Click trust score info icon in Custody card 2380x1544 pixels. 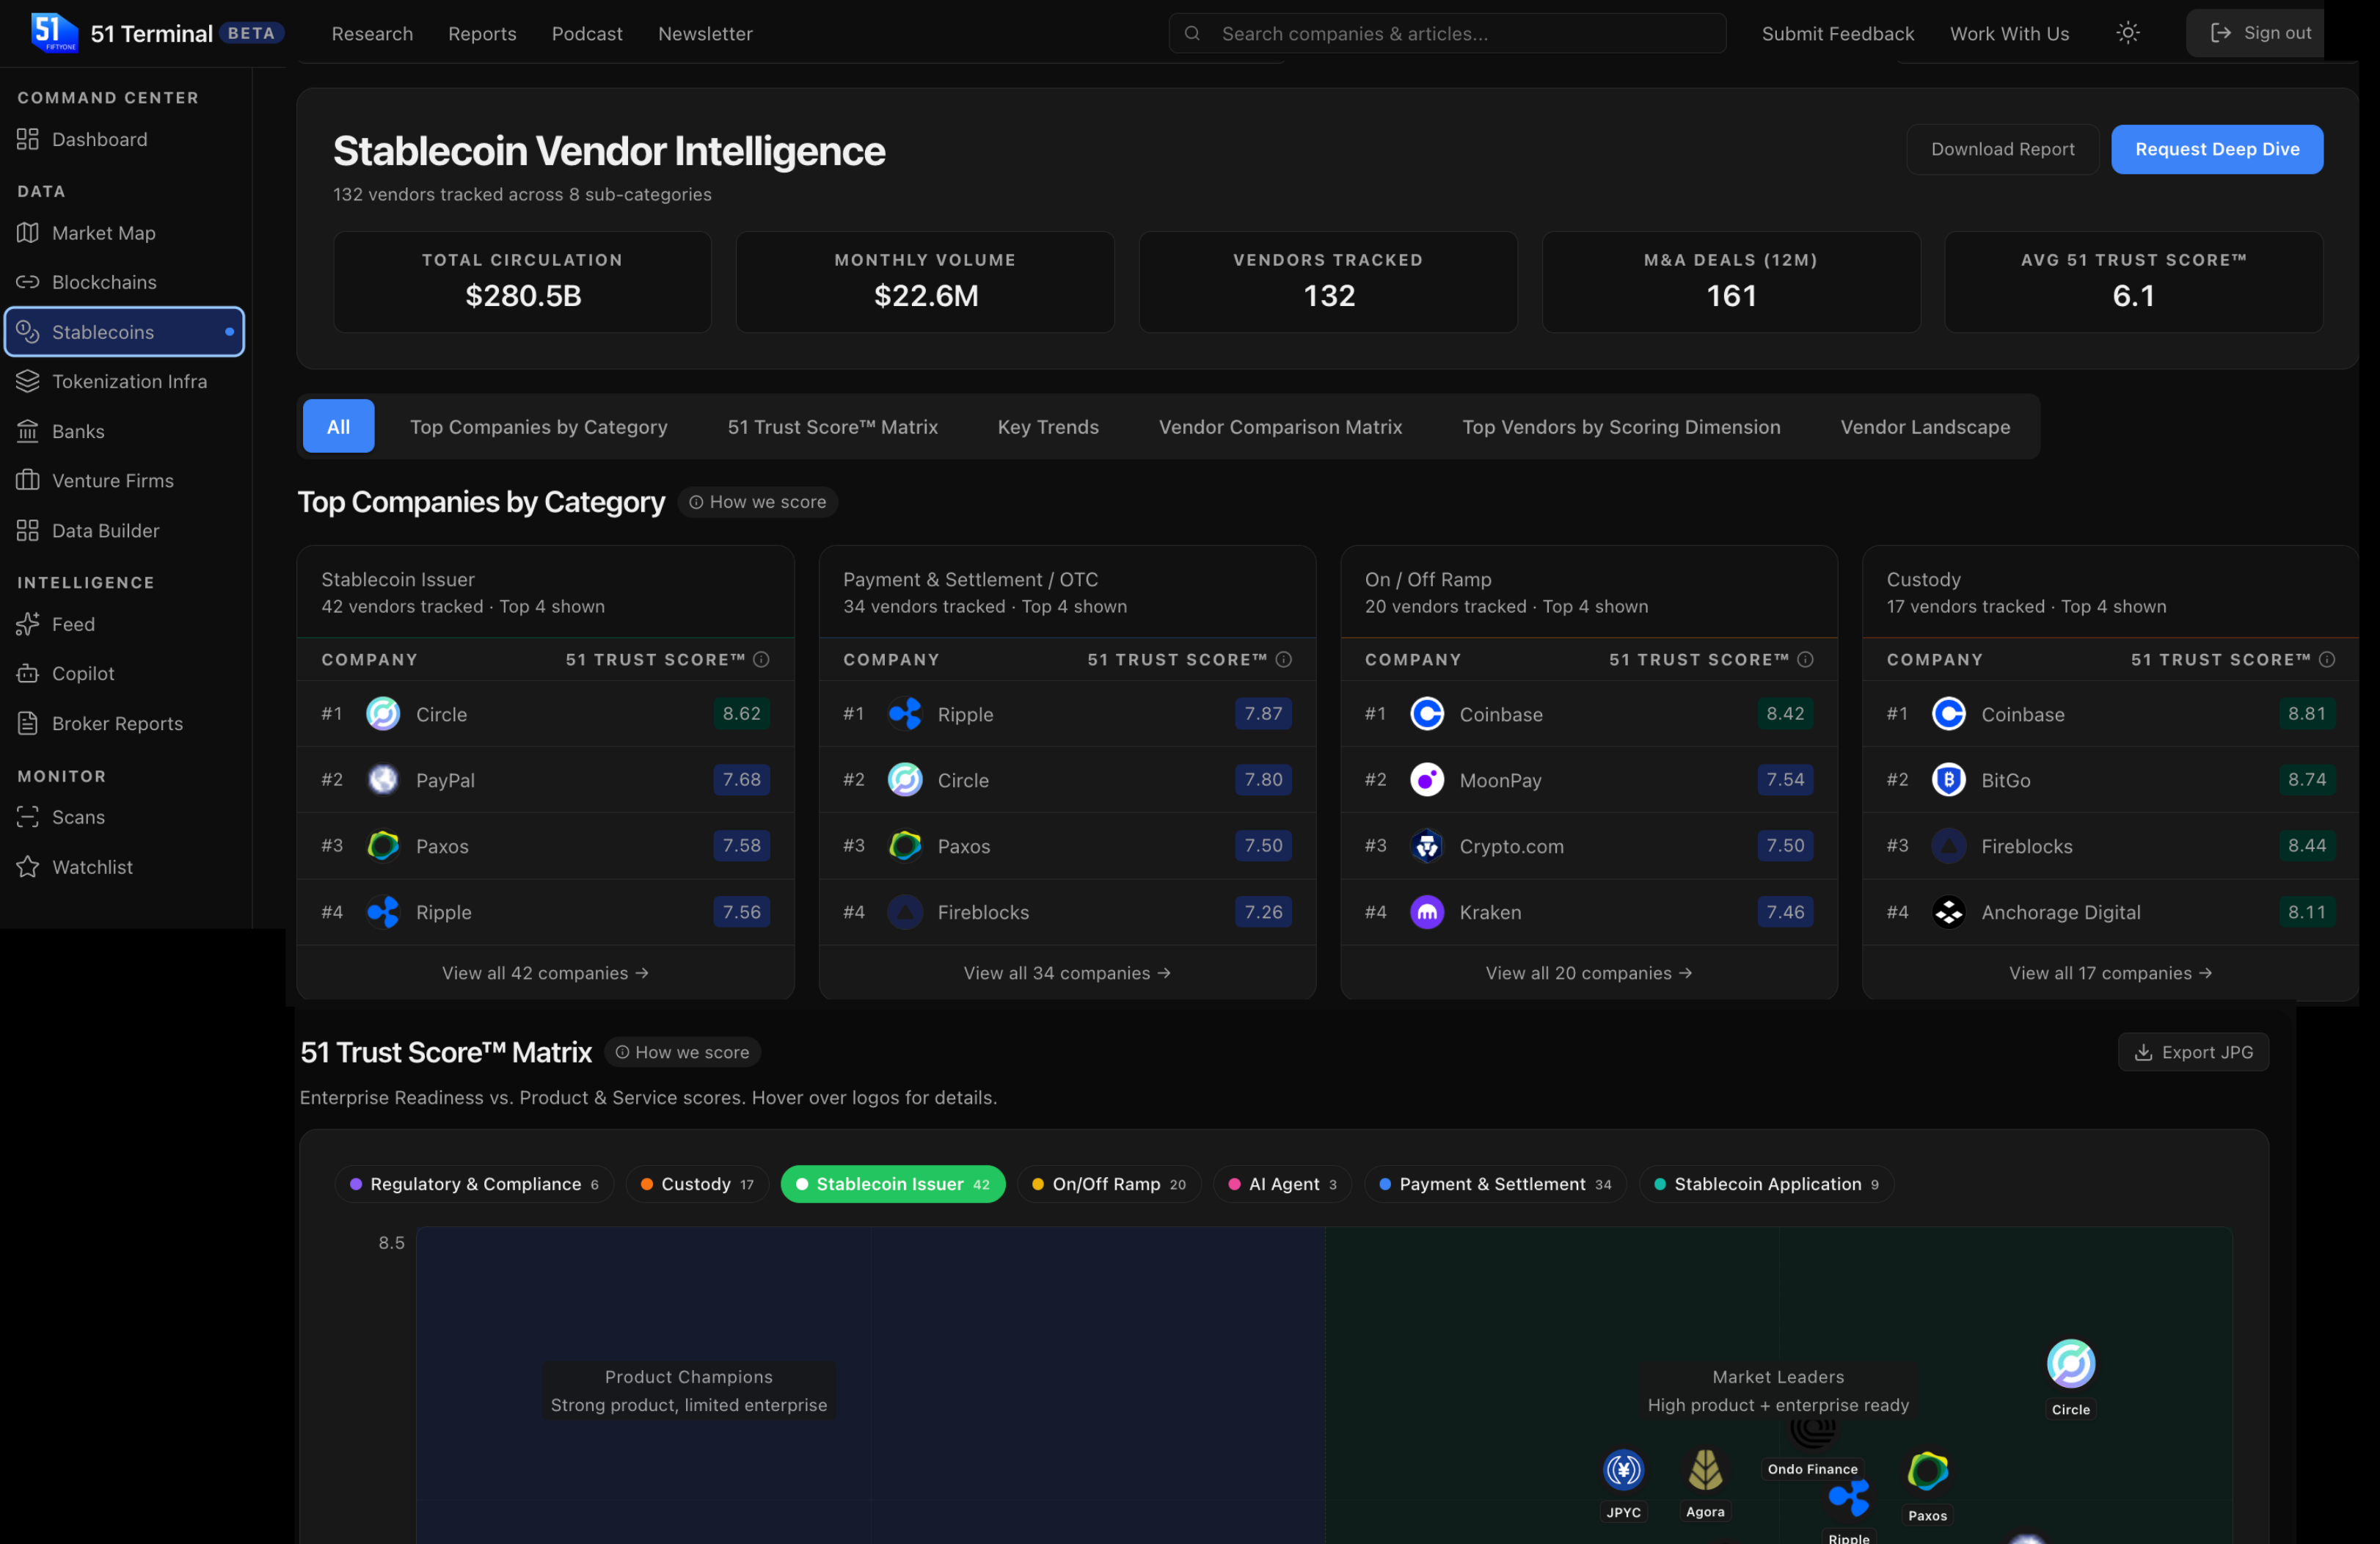tap(2327, 659)
